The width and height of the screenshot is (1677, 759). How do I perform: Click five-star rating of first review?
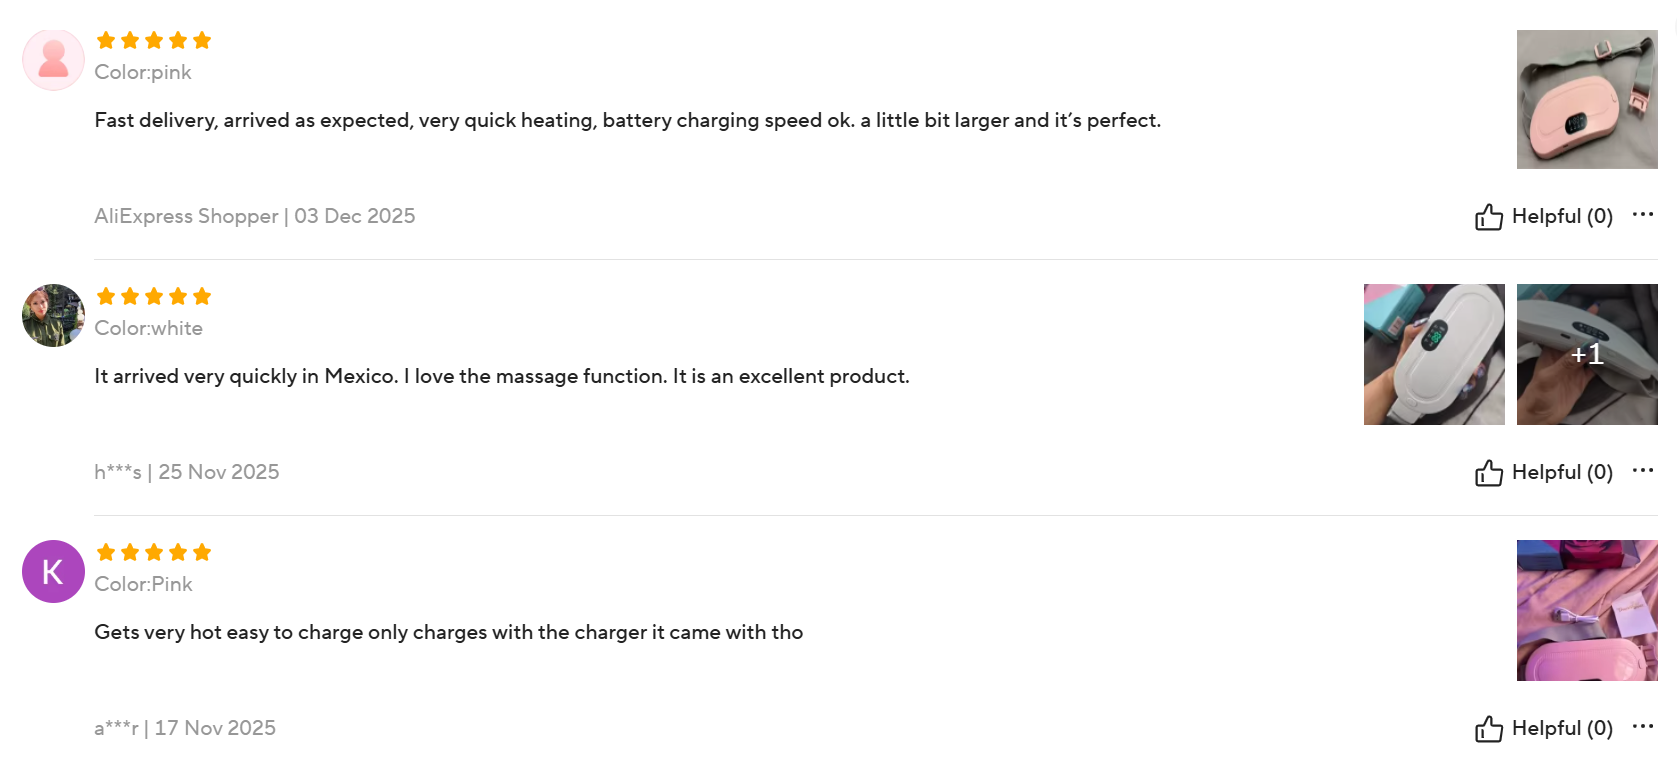[154, 40]
